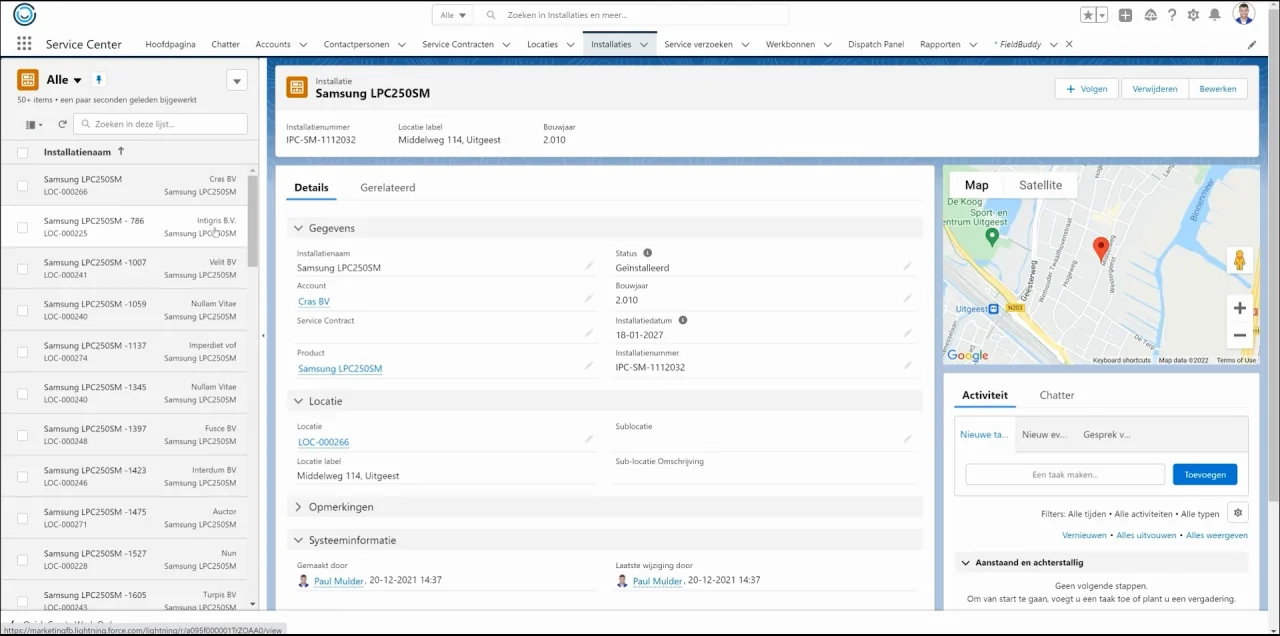
Task: Click map zoom in plus button
Action: click(1239, 308)
